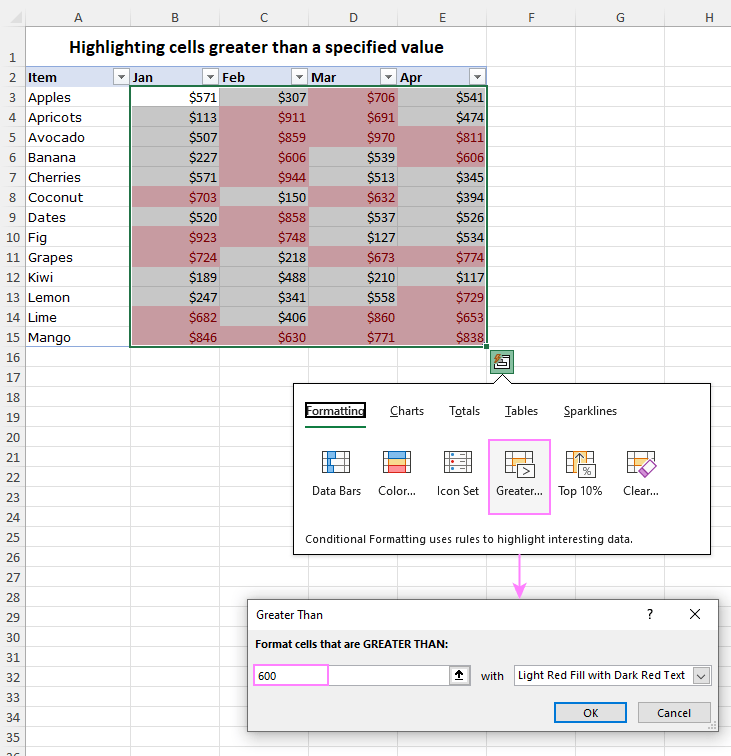731x756 pixels.
Task: Open the Mar column filter dropdown
Action: [x=388, y=77]
